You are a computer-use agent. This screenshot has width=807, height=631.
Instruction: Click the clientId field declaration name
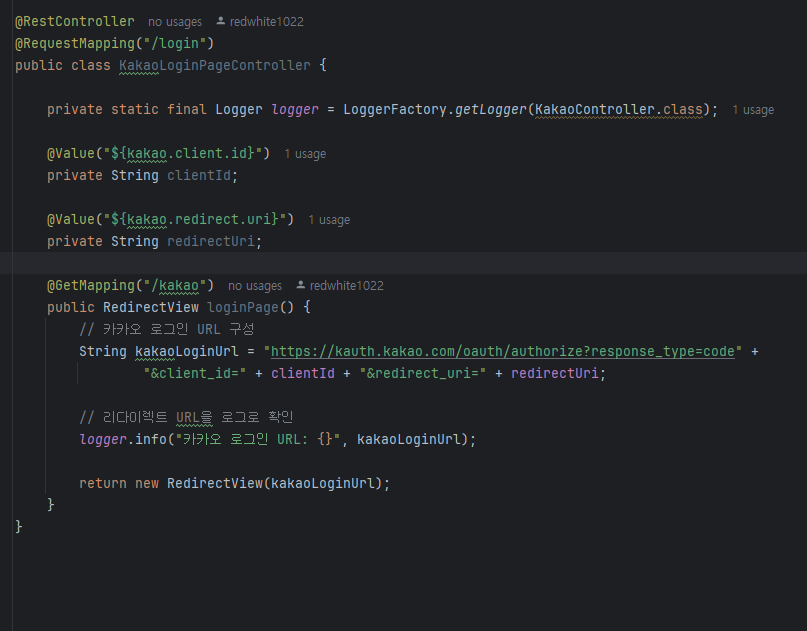(x=199, y=176)
